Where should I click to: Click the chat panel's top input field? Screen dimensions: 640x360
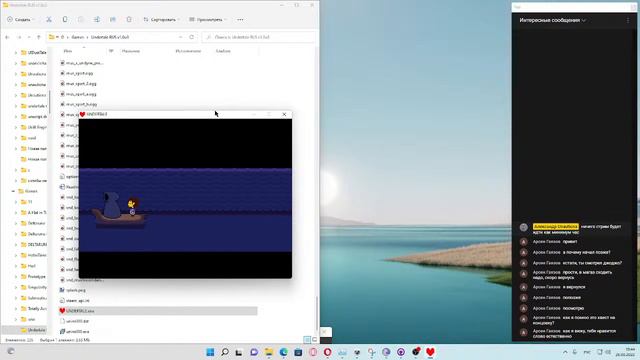pos(574,7)
